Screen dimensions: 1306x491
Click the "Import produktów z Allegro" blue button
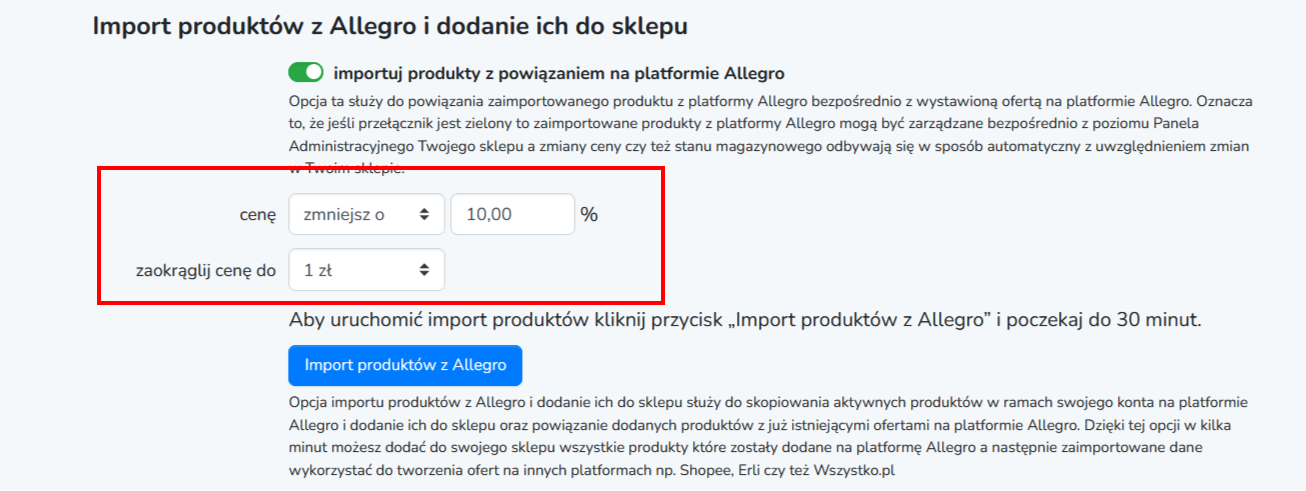tap(405, 365)
